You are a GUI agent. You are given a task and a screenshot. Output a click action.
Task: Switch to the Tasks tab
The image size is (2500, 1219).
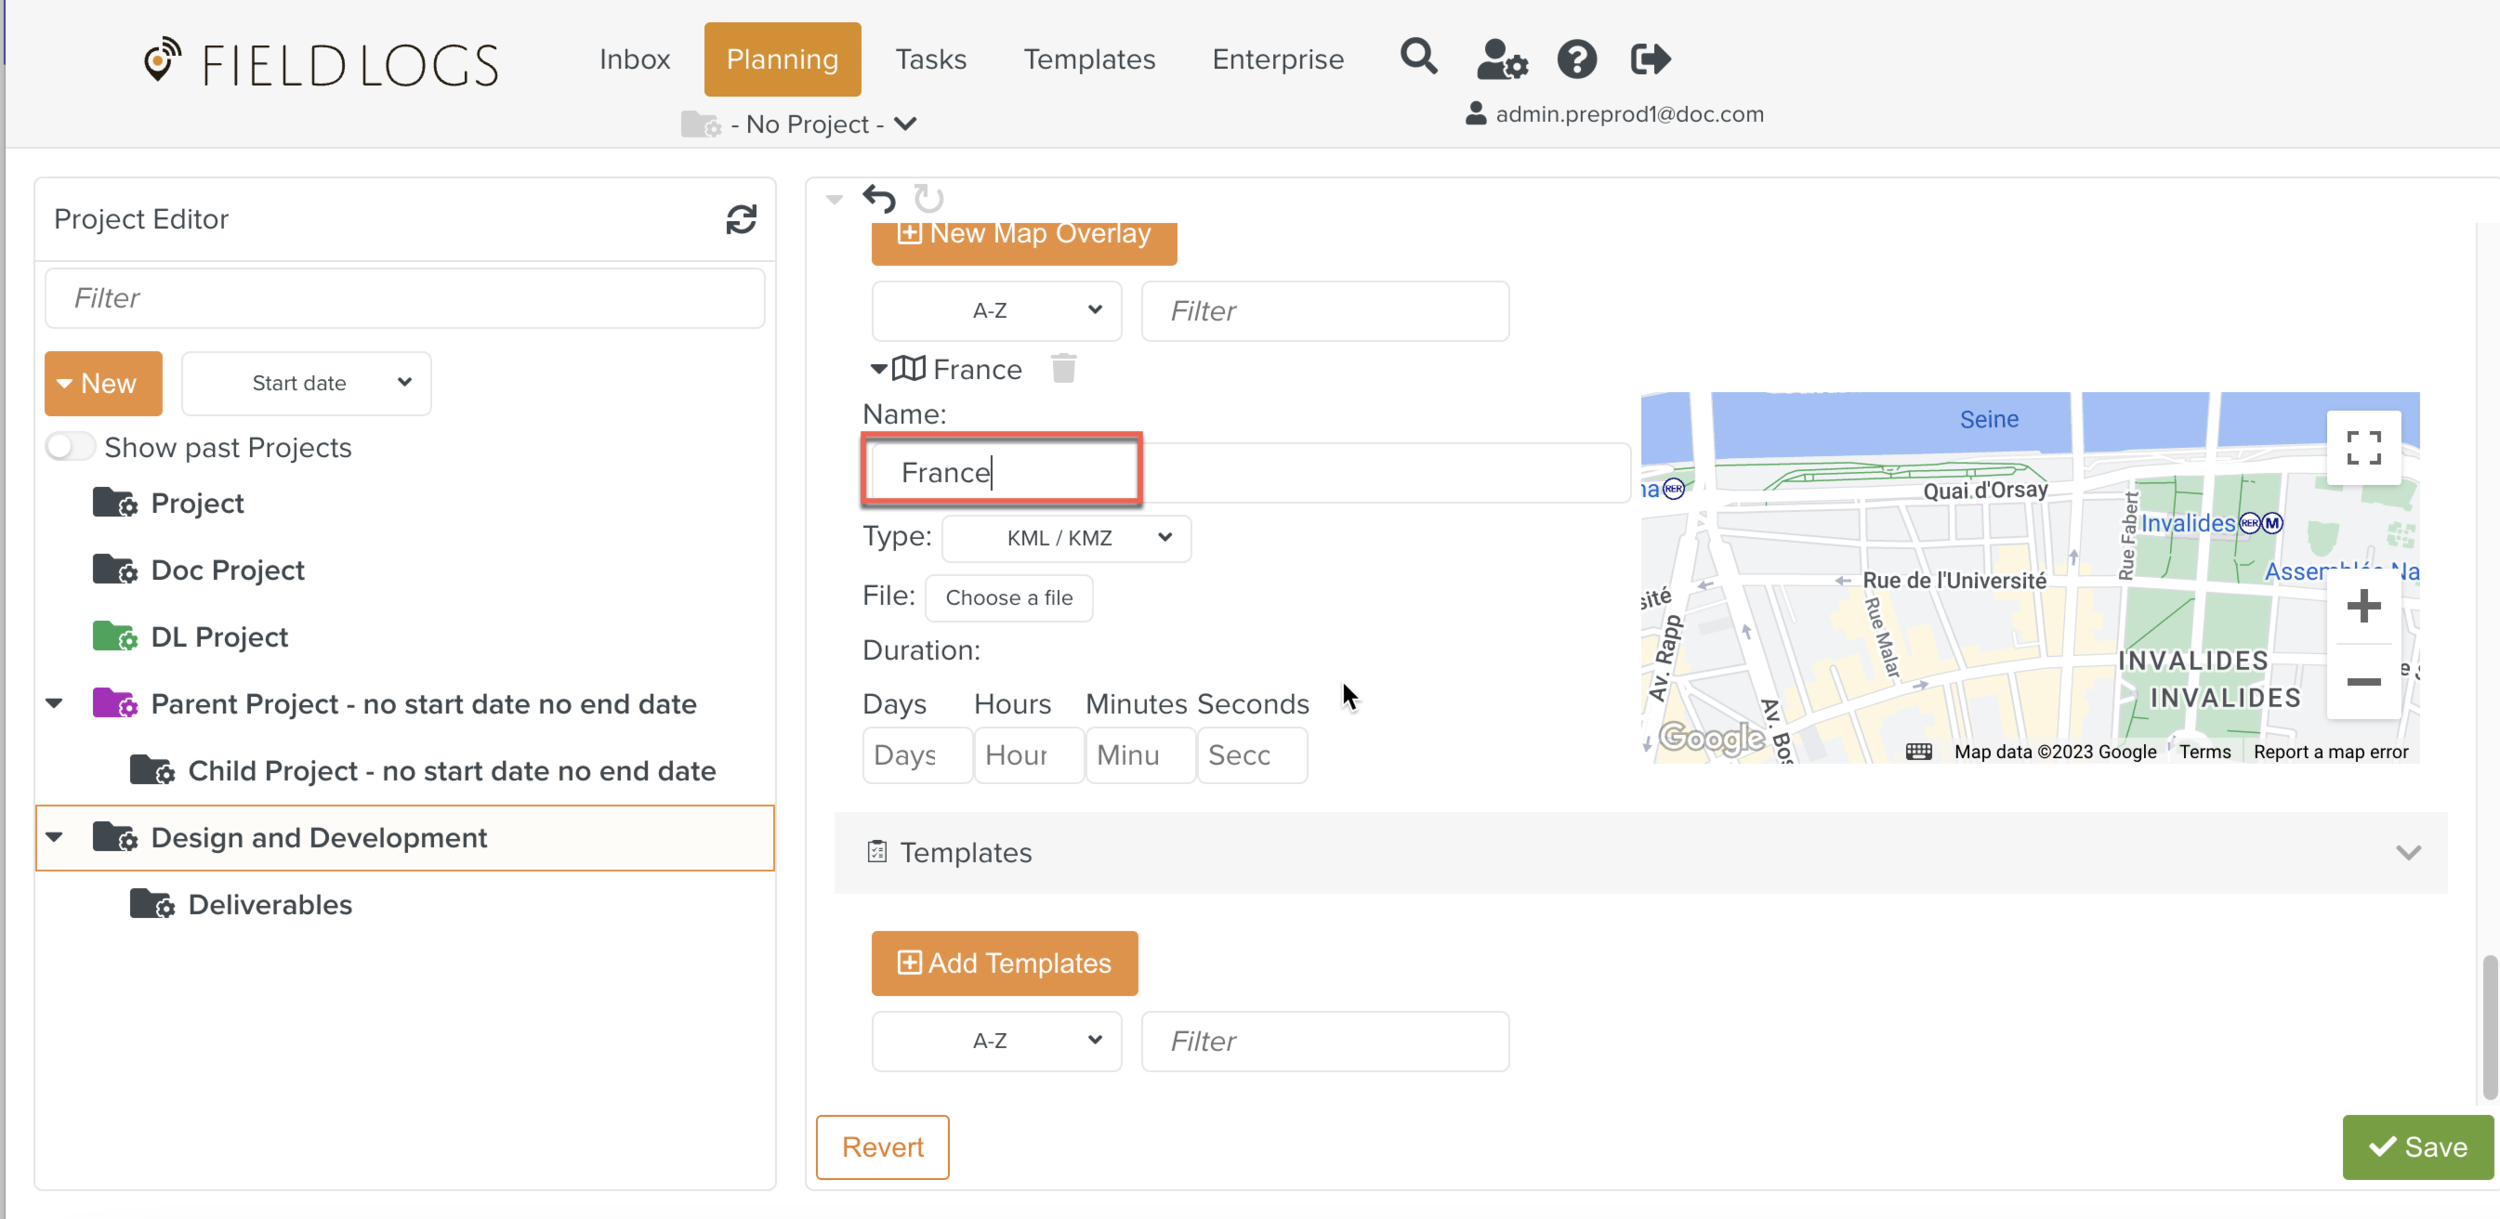point(930,59)
